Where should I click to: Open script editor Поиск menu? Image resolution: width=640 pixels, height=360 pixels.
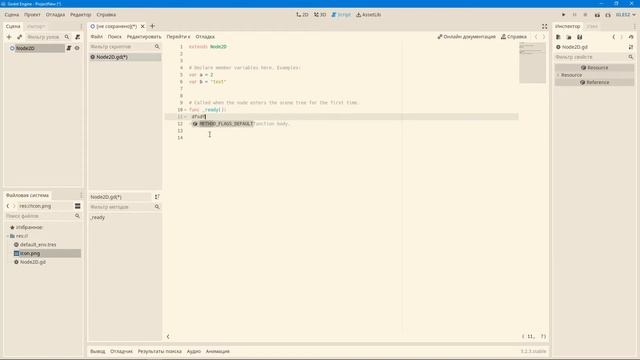tap(115, 37)
